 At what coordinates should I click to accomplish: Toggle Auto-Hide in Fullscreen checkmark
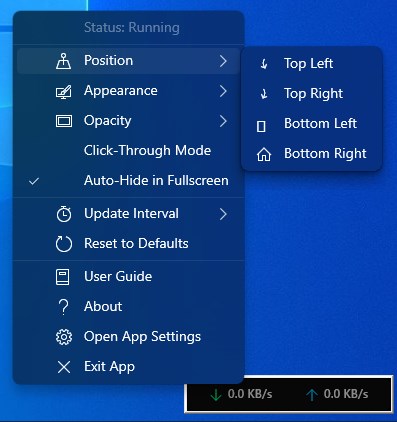pyautogui.click(x=34, y=181)
